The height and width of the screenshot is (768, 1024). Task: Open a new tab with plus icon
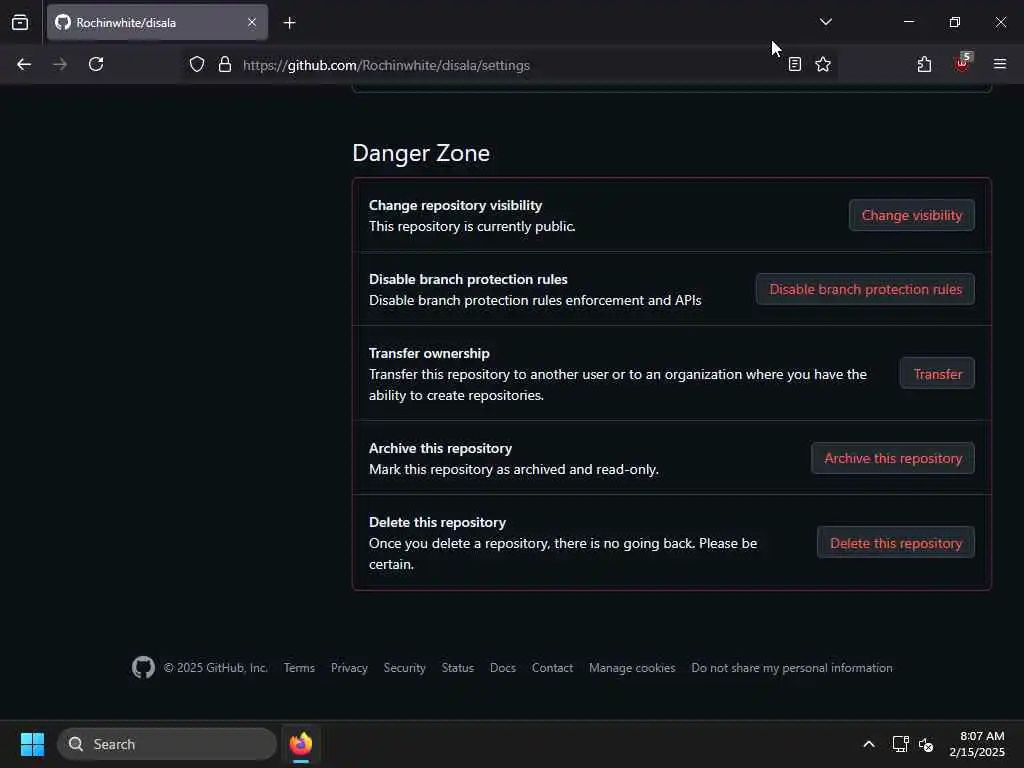[289, 23]
